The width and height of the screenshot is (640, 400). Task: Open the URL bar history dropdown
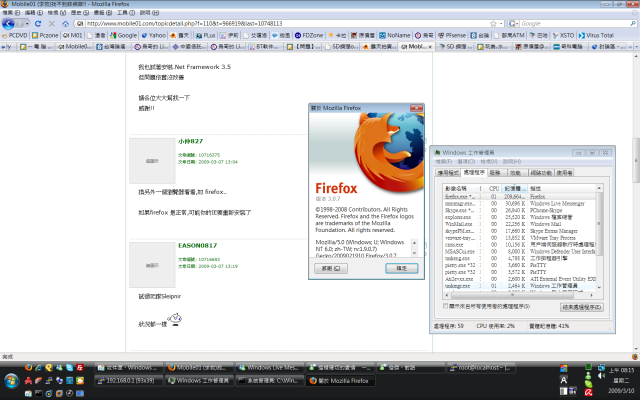[501, 24]
